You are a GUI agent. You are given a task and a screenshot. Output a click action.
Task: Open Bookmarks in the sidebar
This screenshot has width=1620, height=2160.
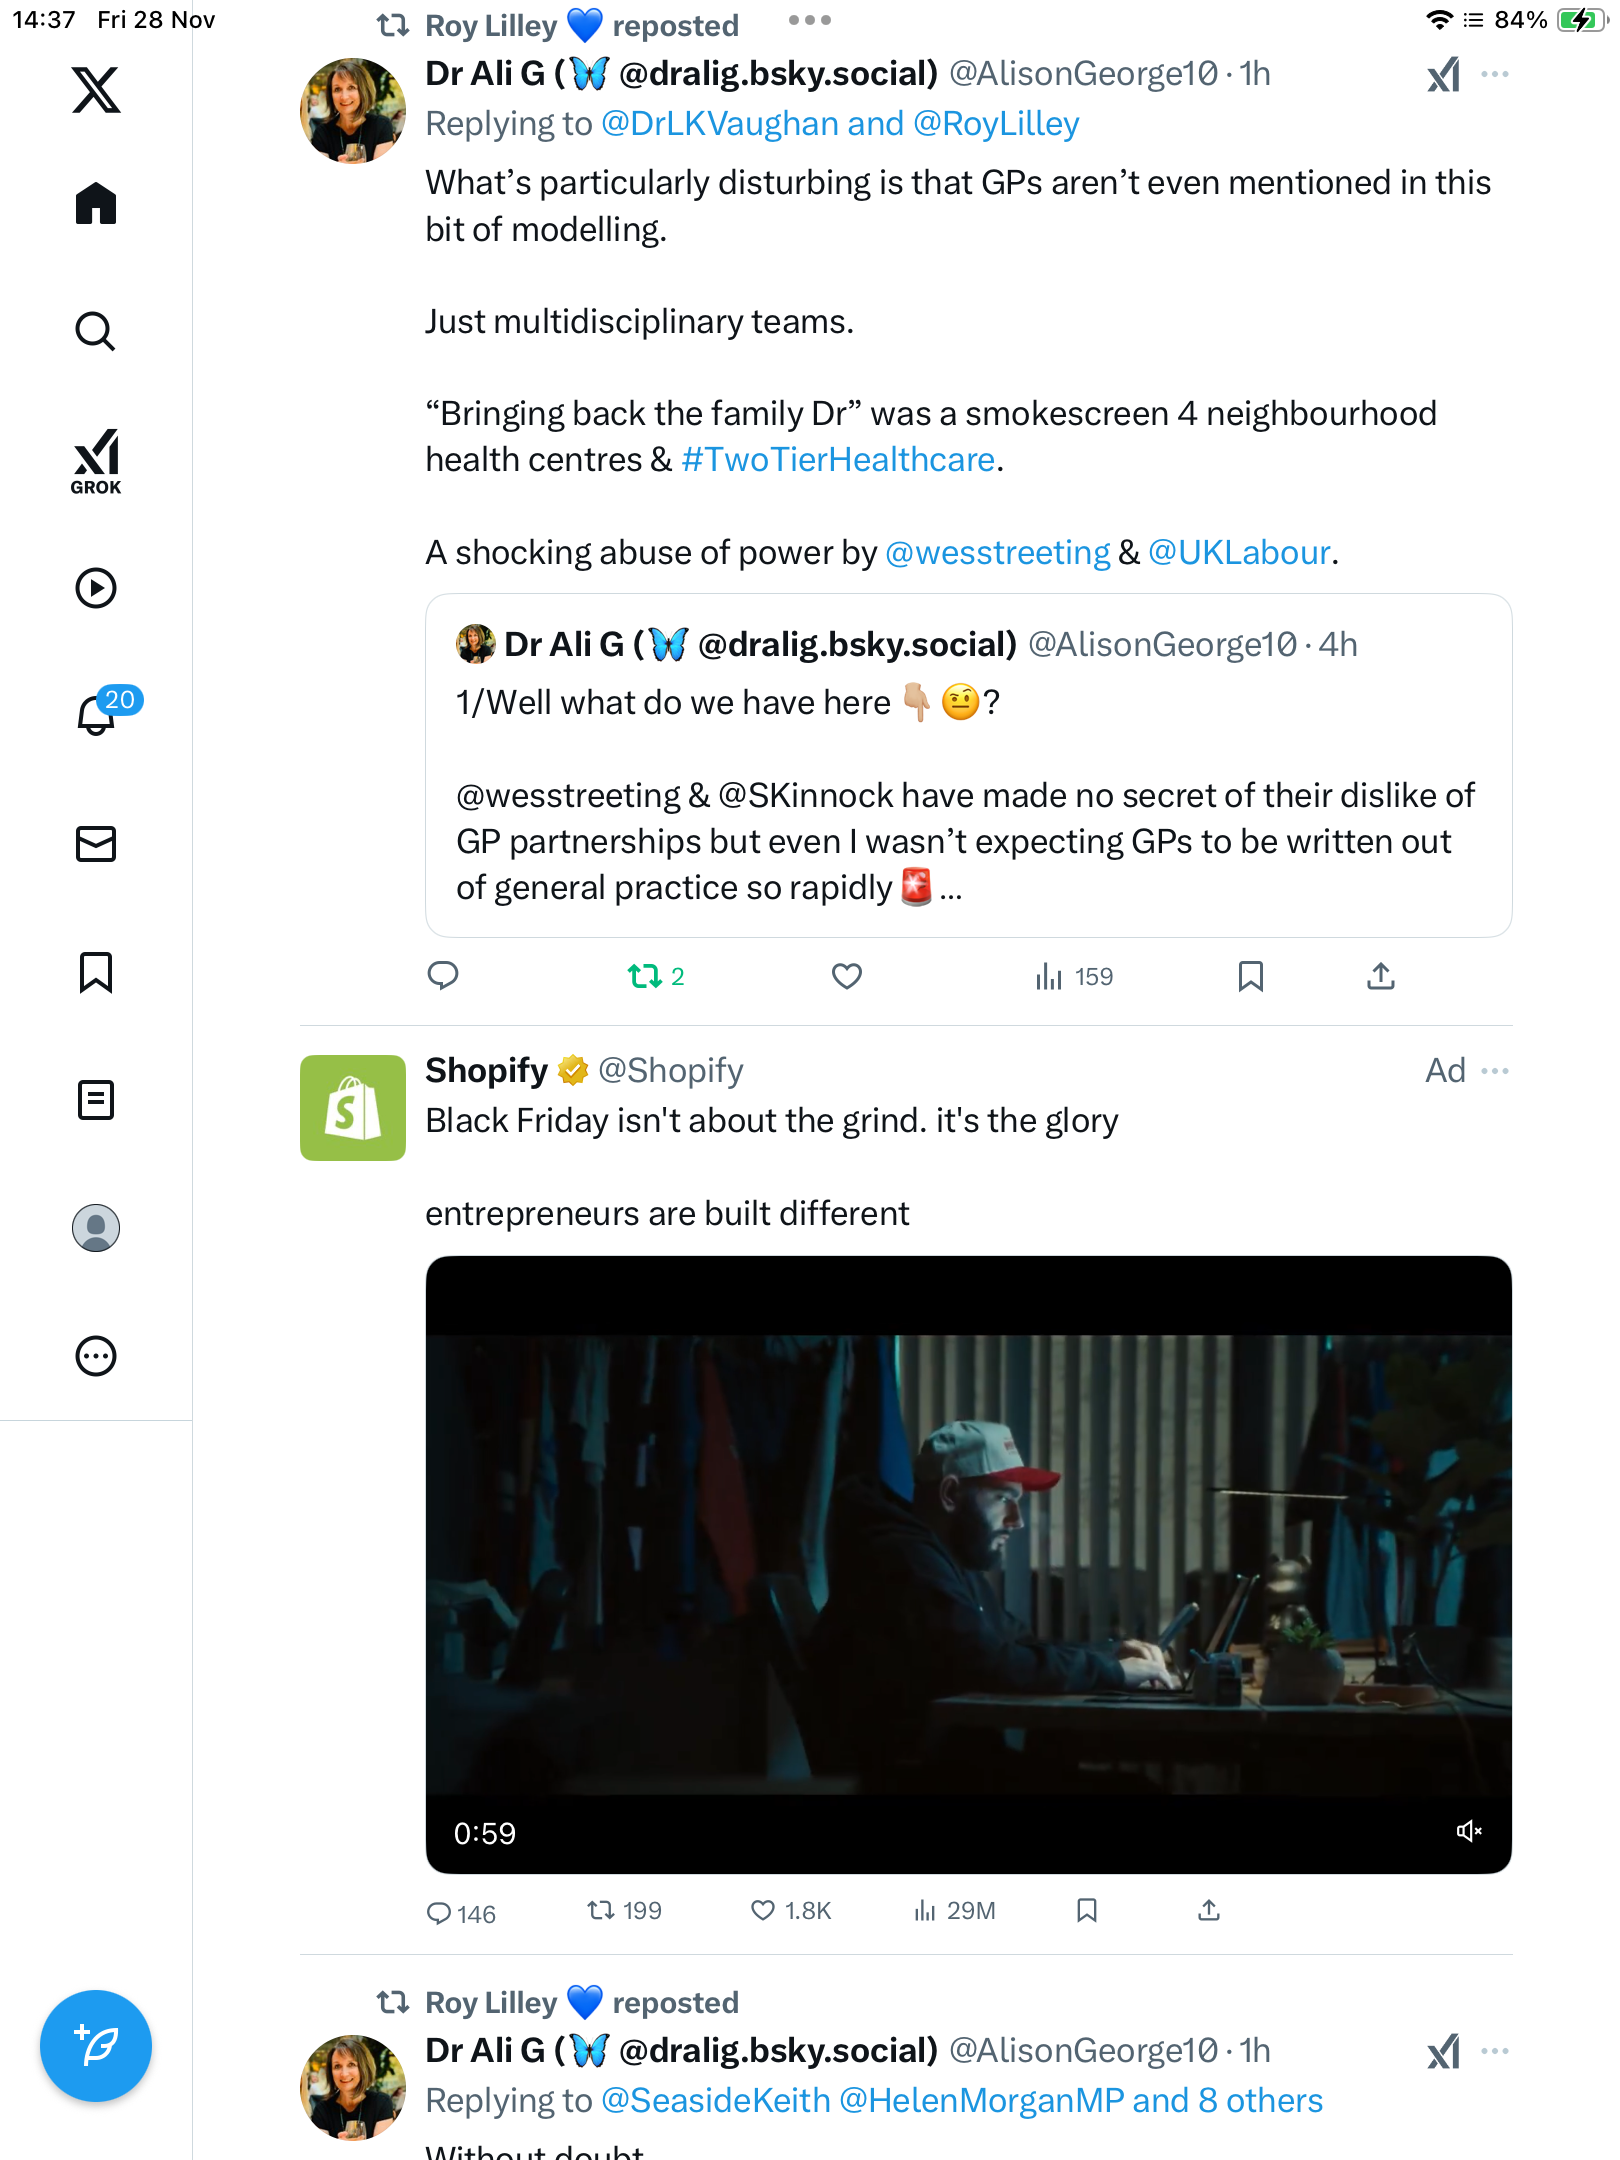click(96, 972)
